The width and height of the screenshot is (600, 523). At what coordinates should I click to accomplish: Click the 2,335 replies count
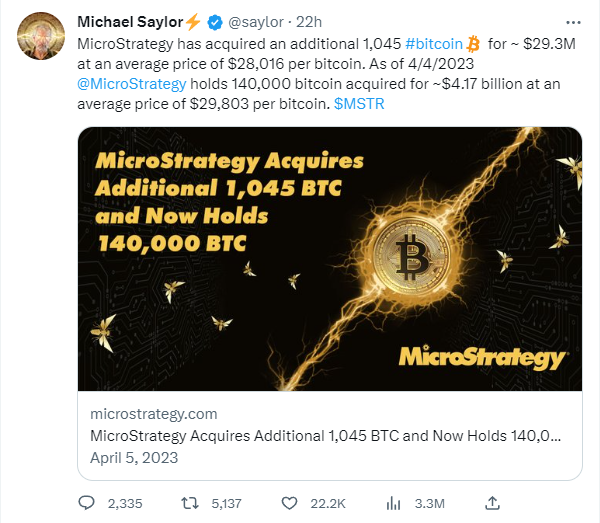tap(125, 503)
